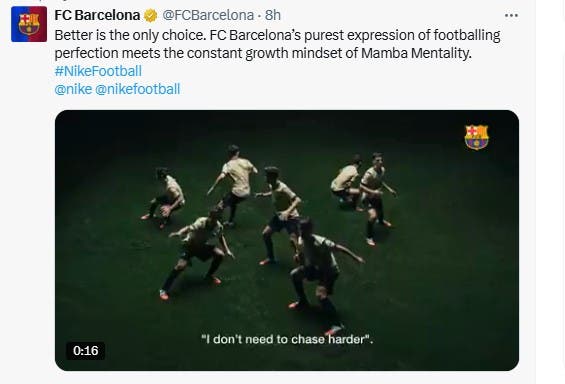Open the FC Barcelona profile avatar
Viewport: 565px width, 384px height.
[x=29, y=24]
